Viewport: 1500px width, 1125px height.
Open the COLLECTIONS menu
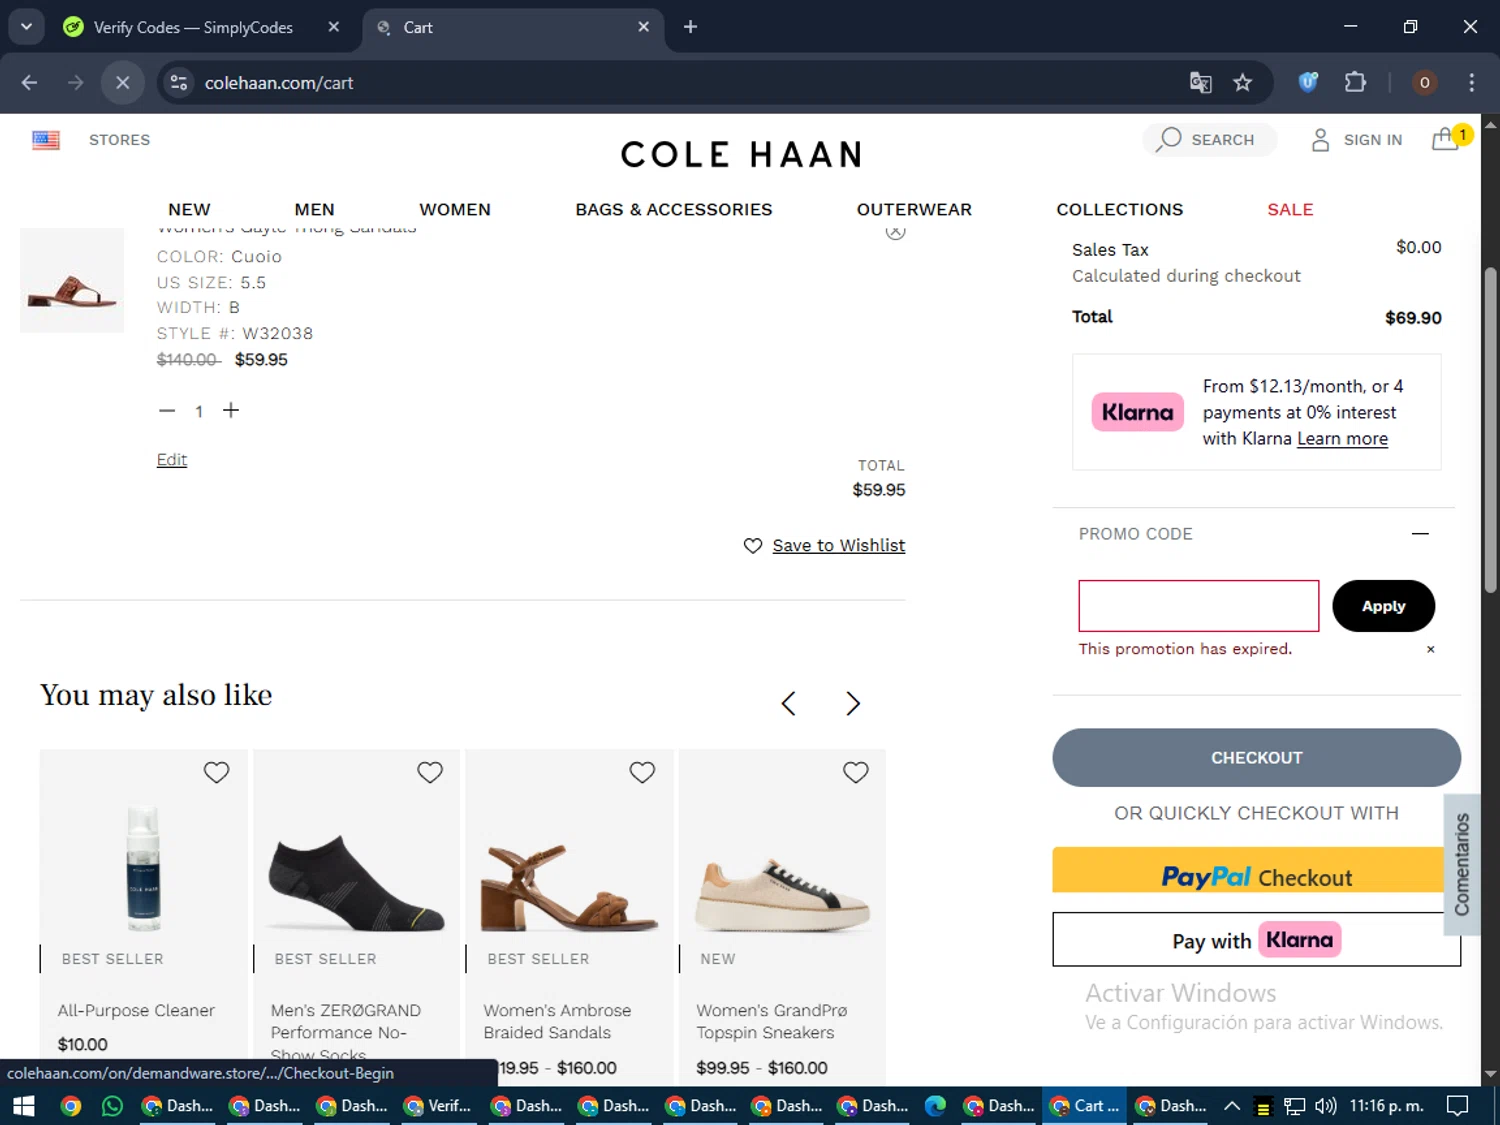1120,209
